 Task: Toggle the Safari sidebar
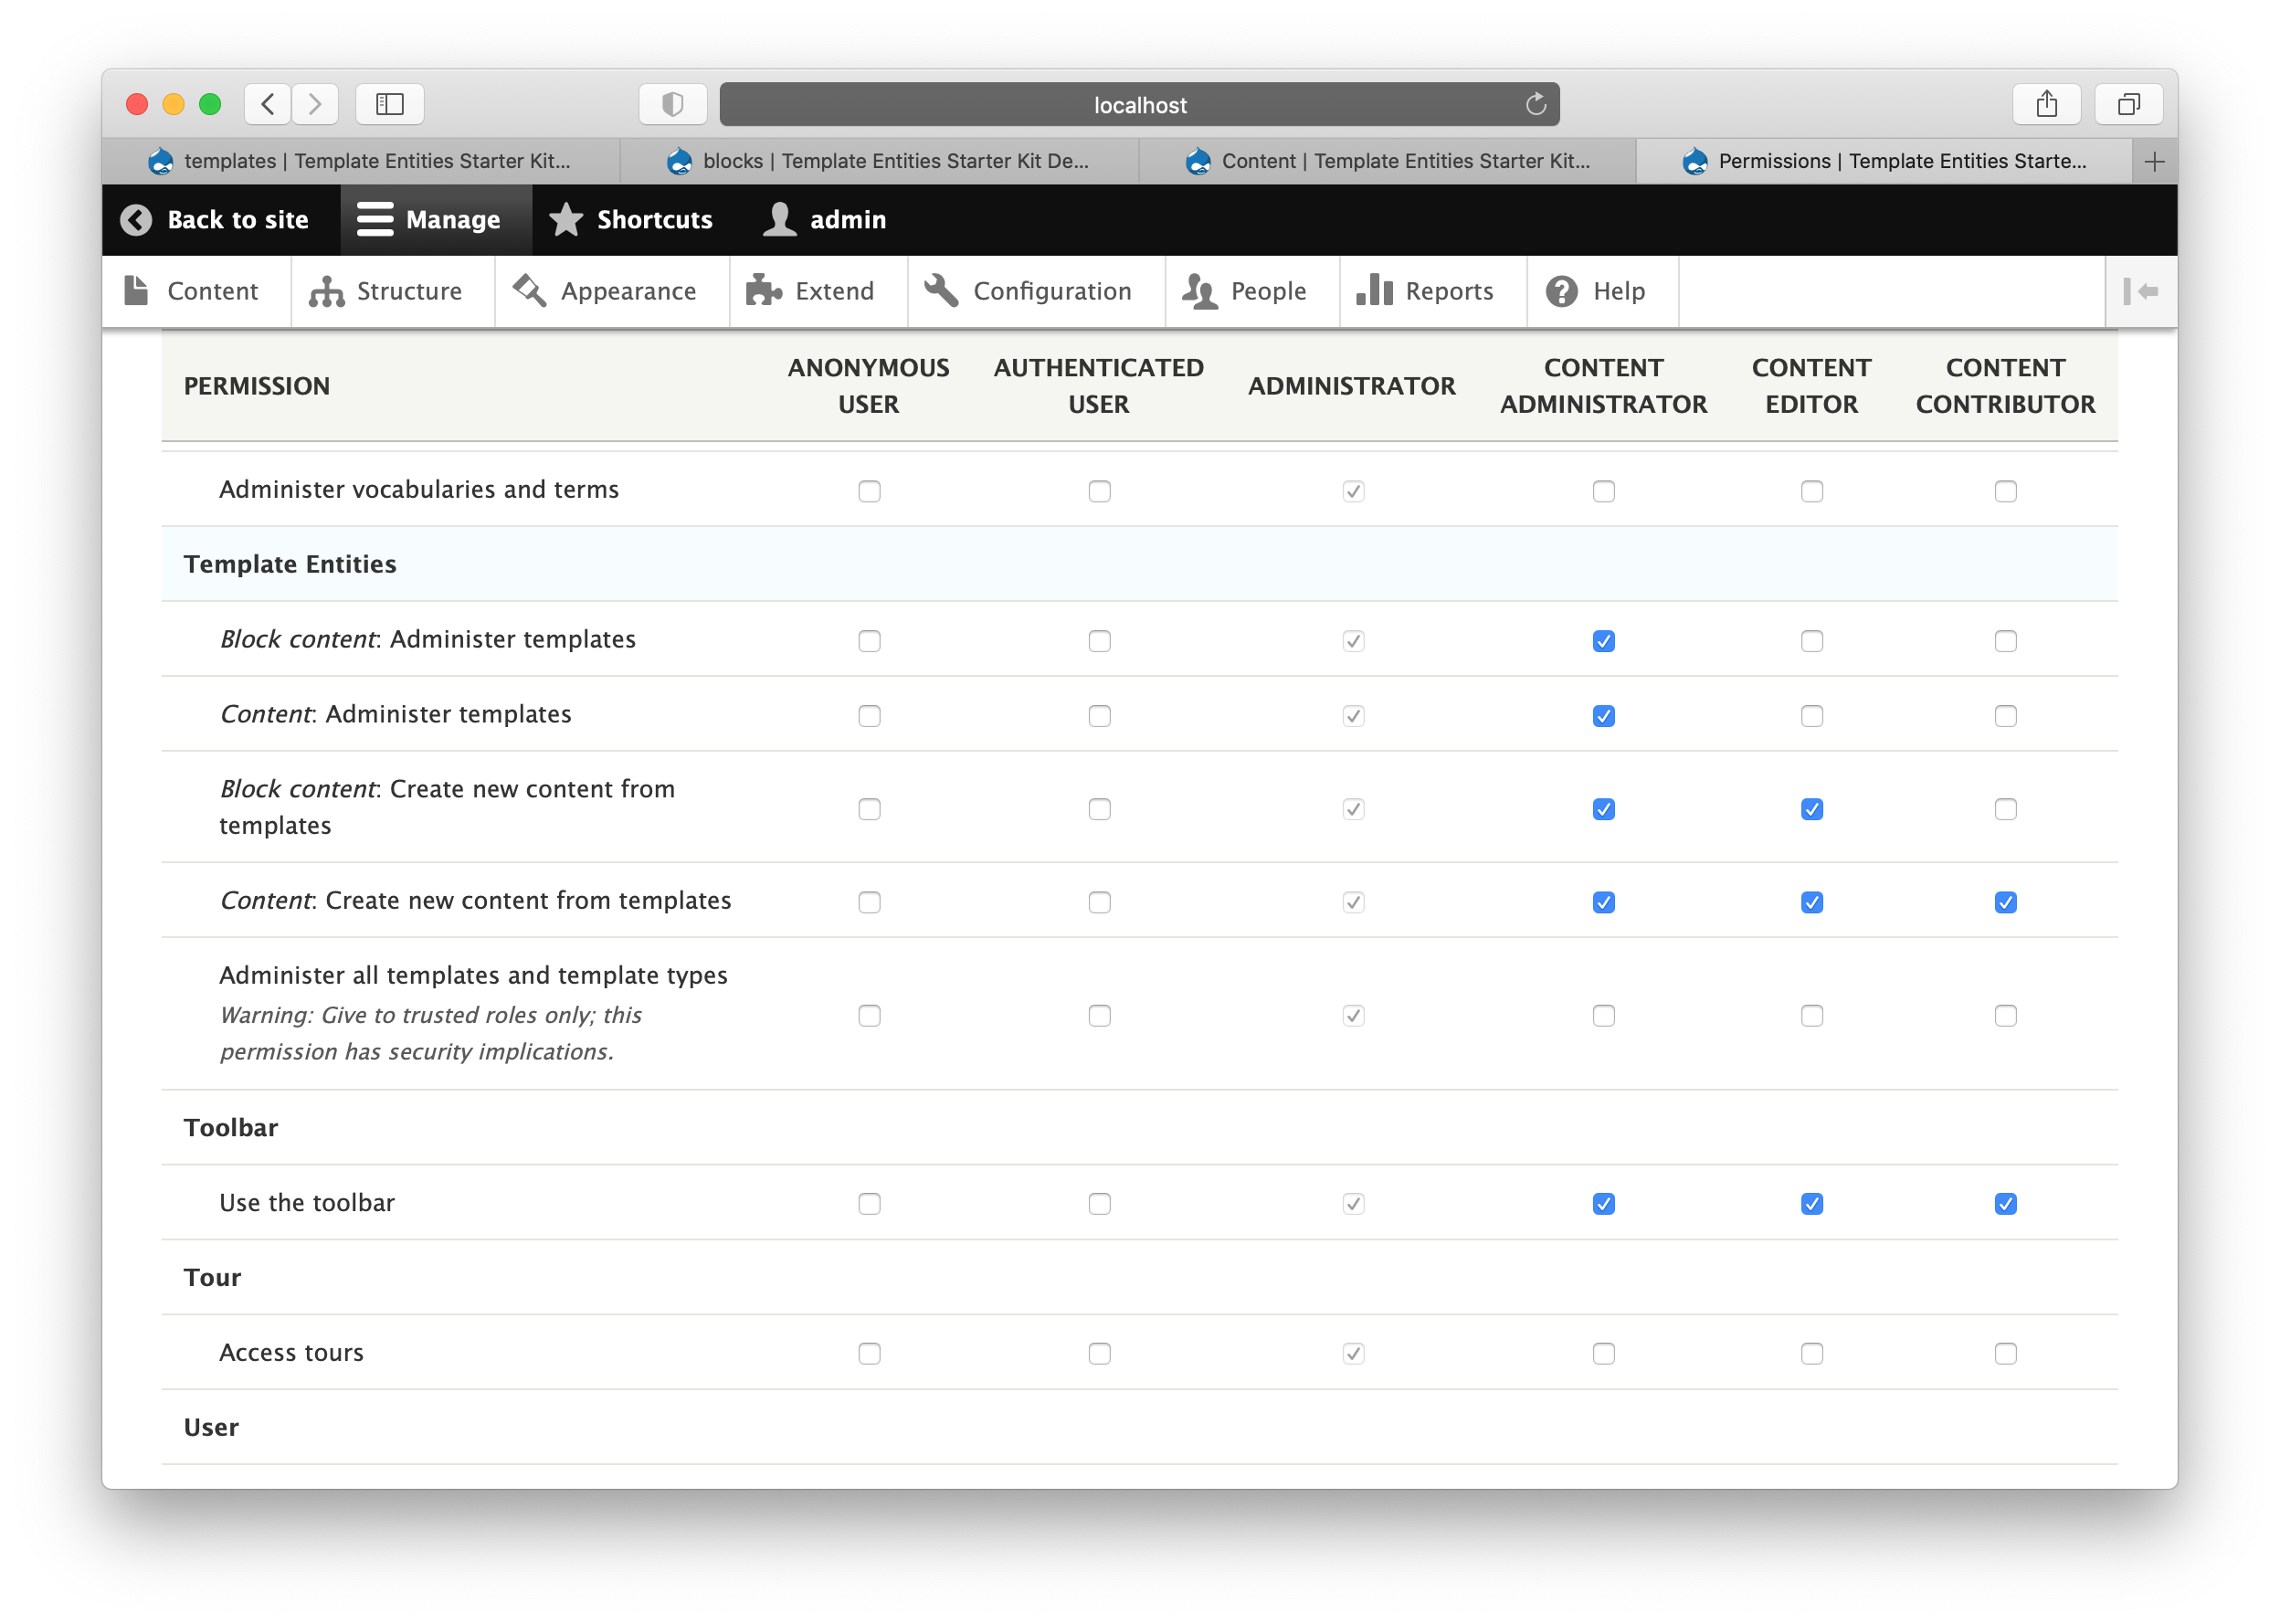click(x=390, y=103)
